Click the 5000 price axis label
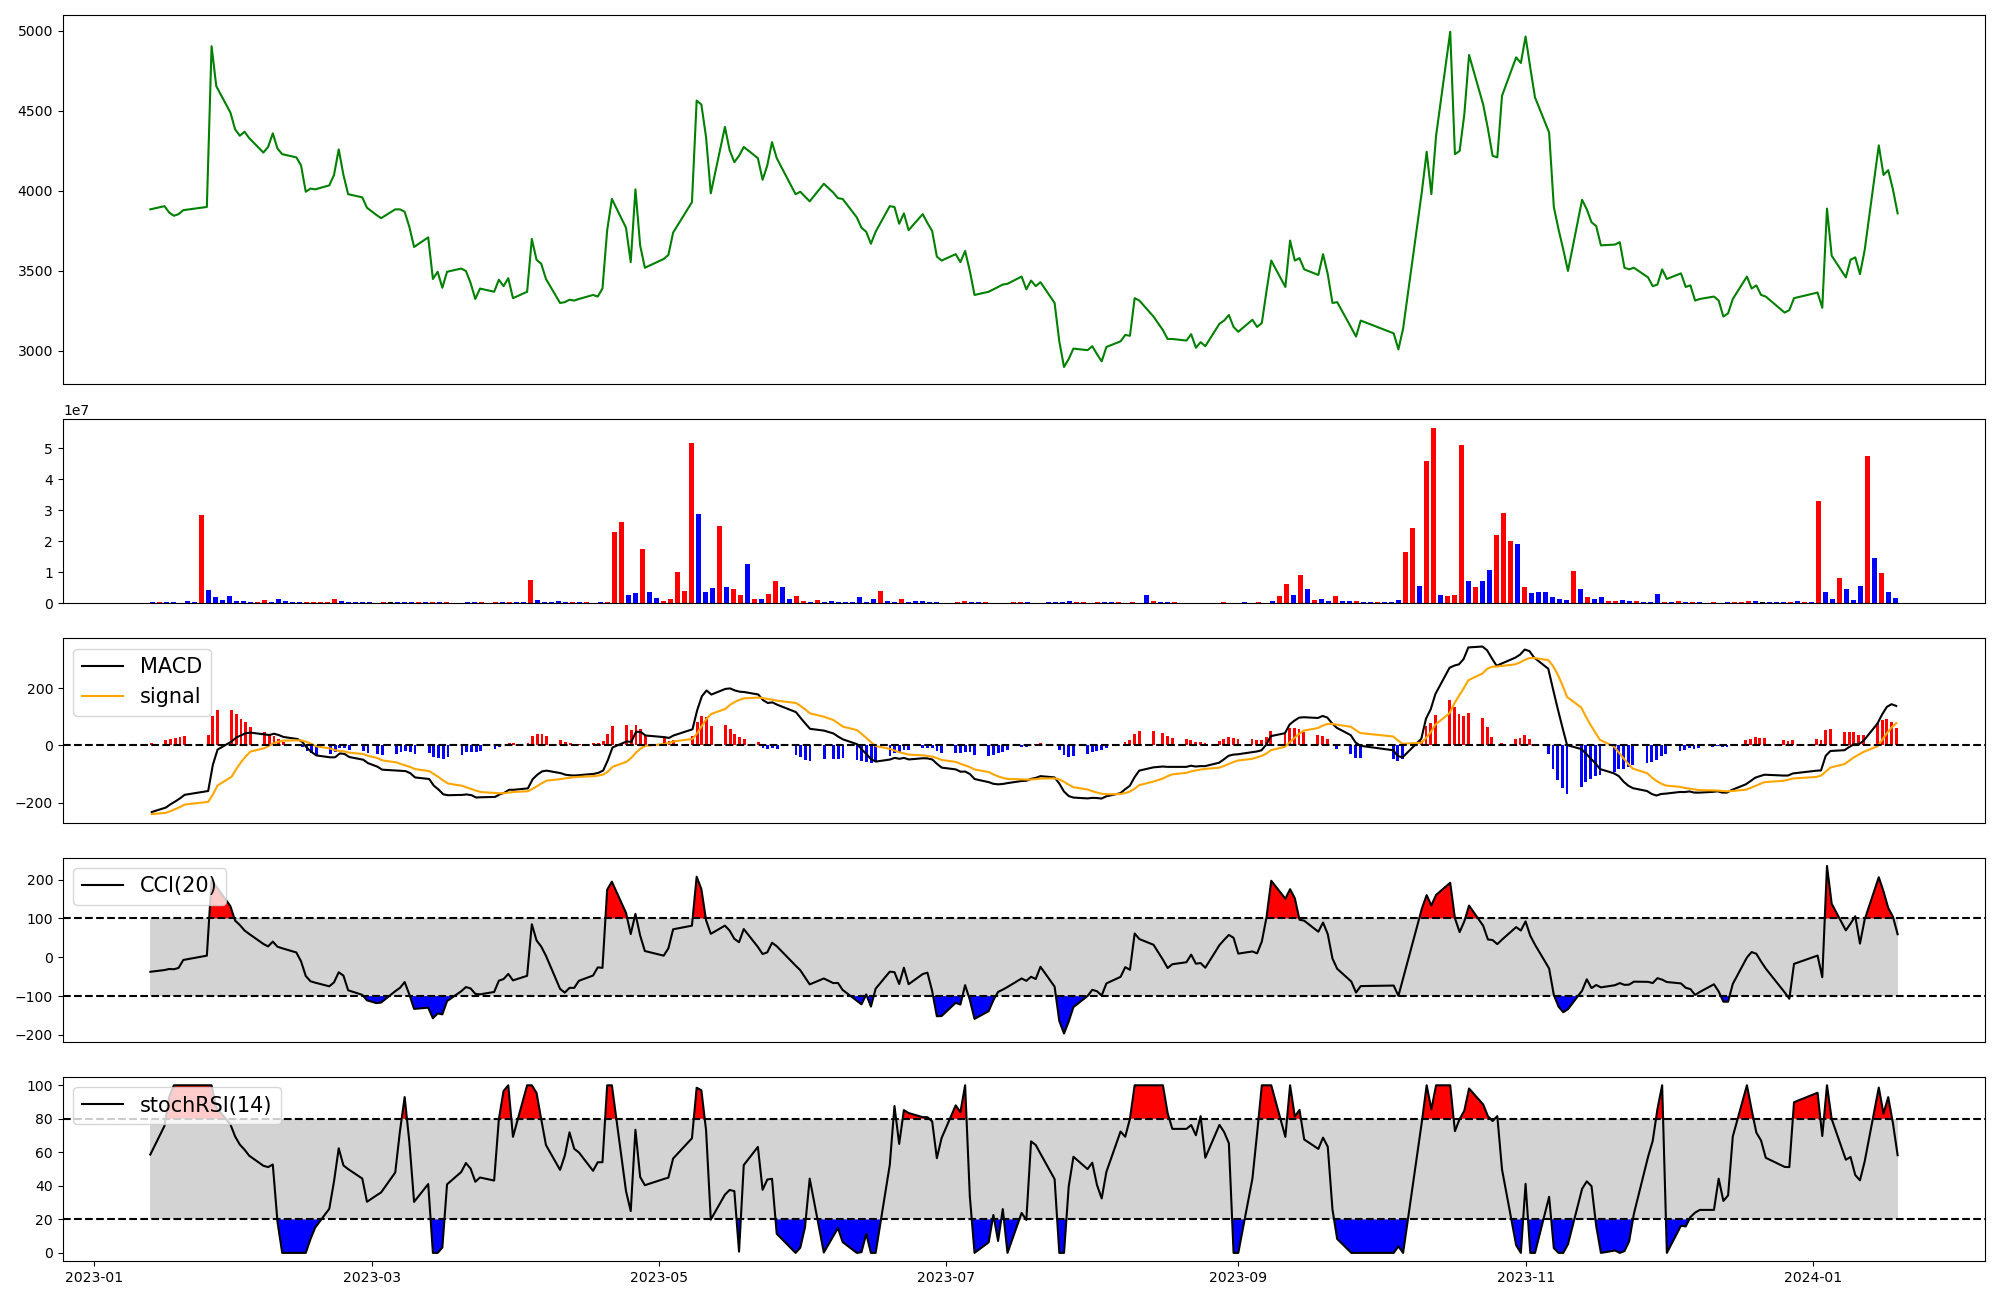Image resolution: width=2000 pixels, height=1300 pixels. click(x=35, y=32)
